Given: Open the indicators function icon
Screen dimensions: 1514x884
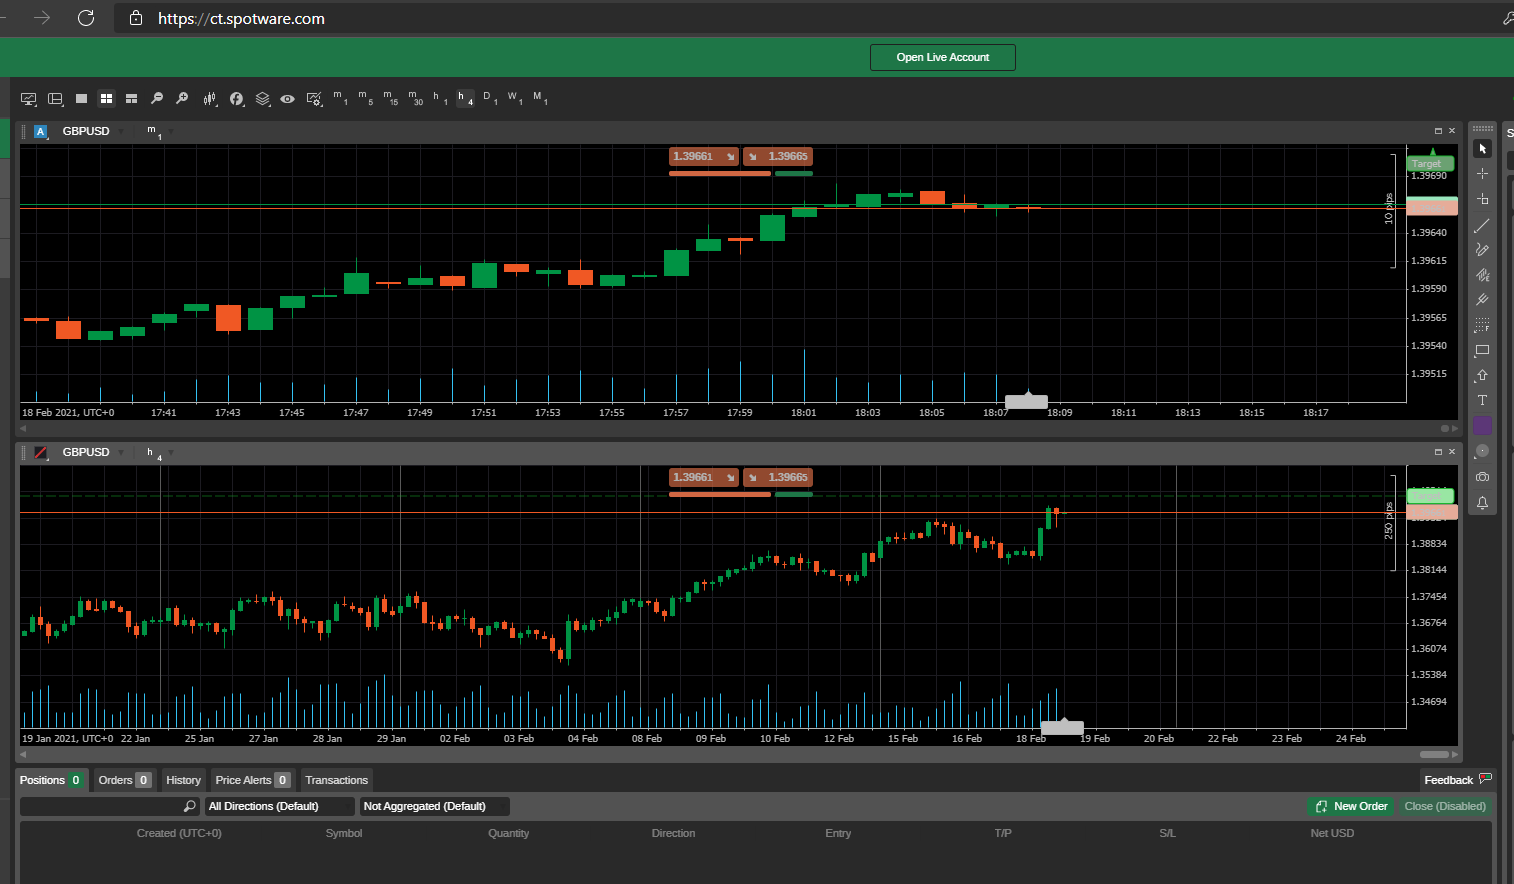Looking at the screenshot, I should [x=237, y=99].
